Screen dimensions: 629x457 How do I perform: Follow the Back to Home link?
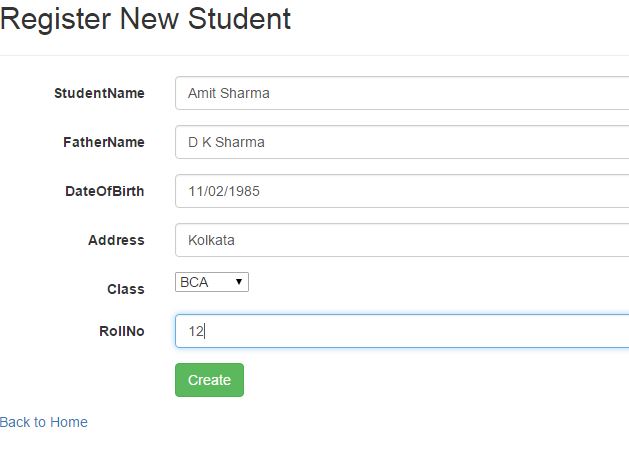pos(44,422)
